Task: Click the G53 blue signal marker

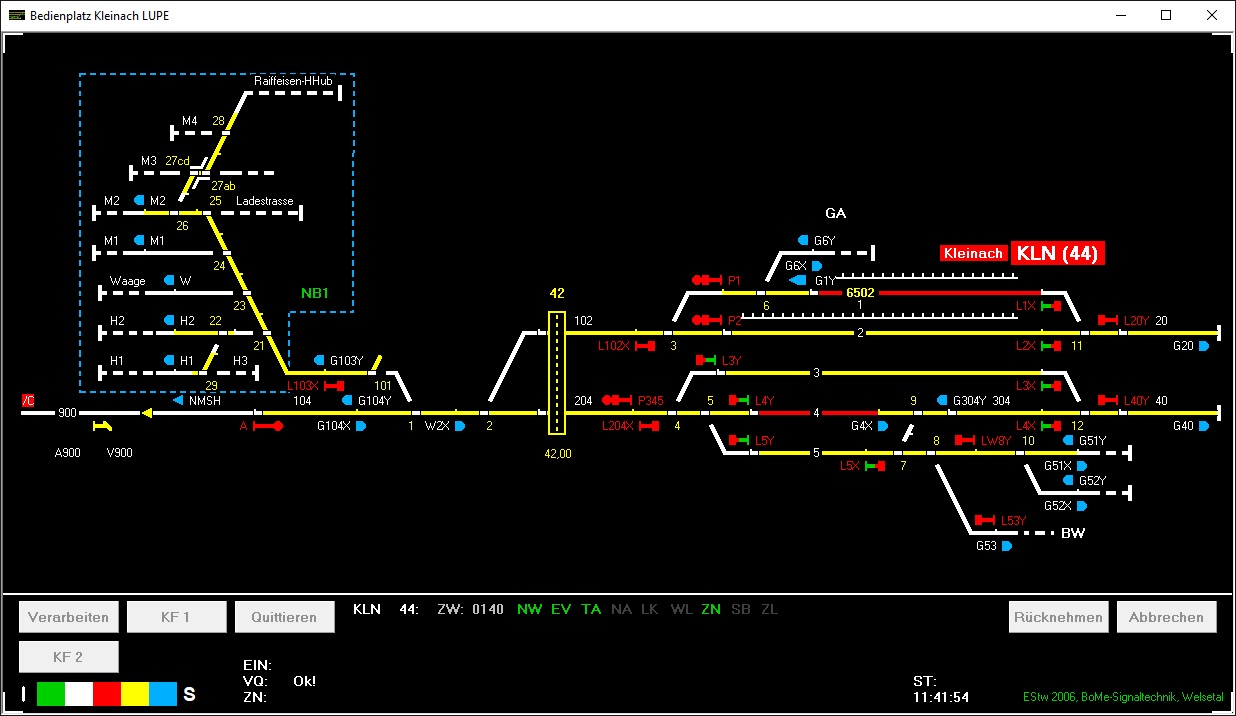Action: pyautogui.click(x=1007, y=547)
